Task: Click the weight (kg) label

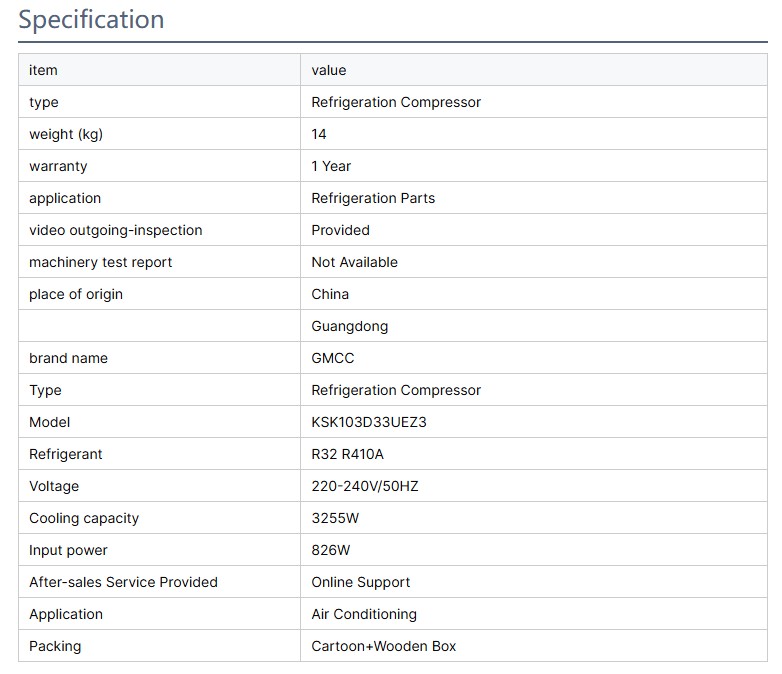Action: 66,134
